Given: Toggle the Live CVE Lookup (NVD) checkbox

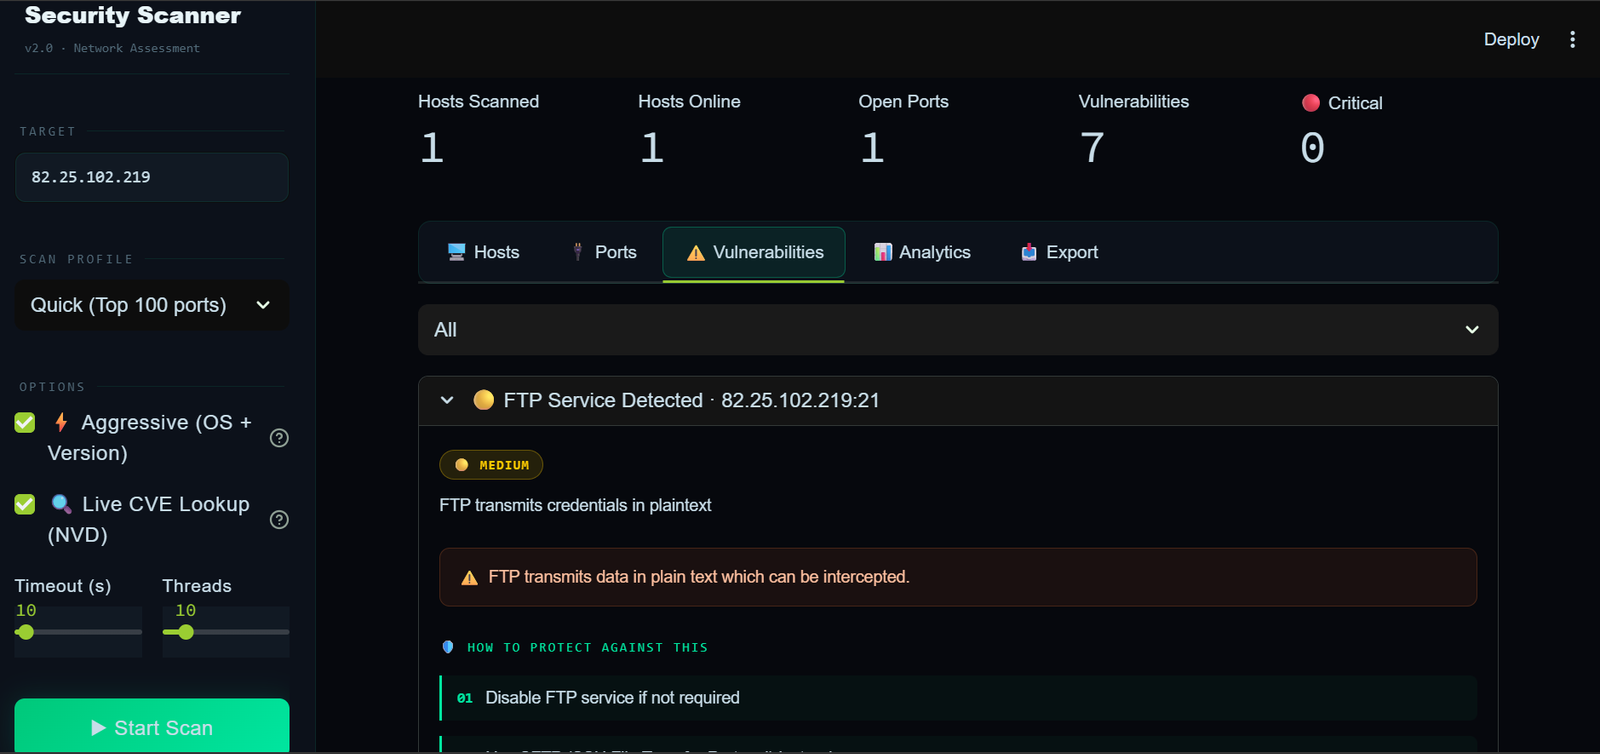Looking at the screenshot, I should tap(25, 504).
